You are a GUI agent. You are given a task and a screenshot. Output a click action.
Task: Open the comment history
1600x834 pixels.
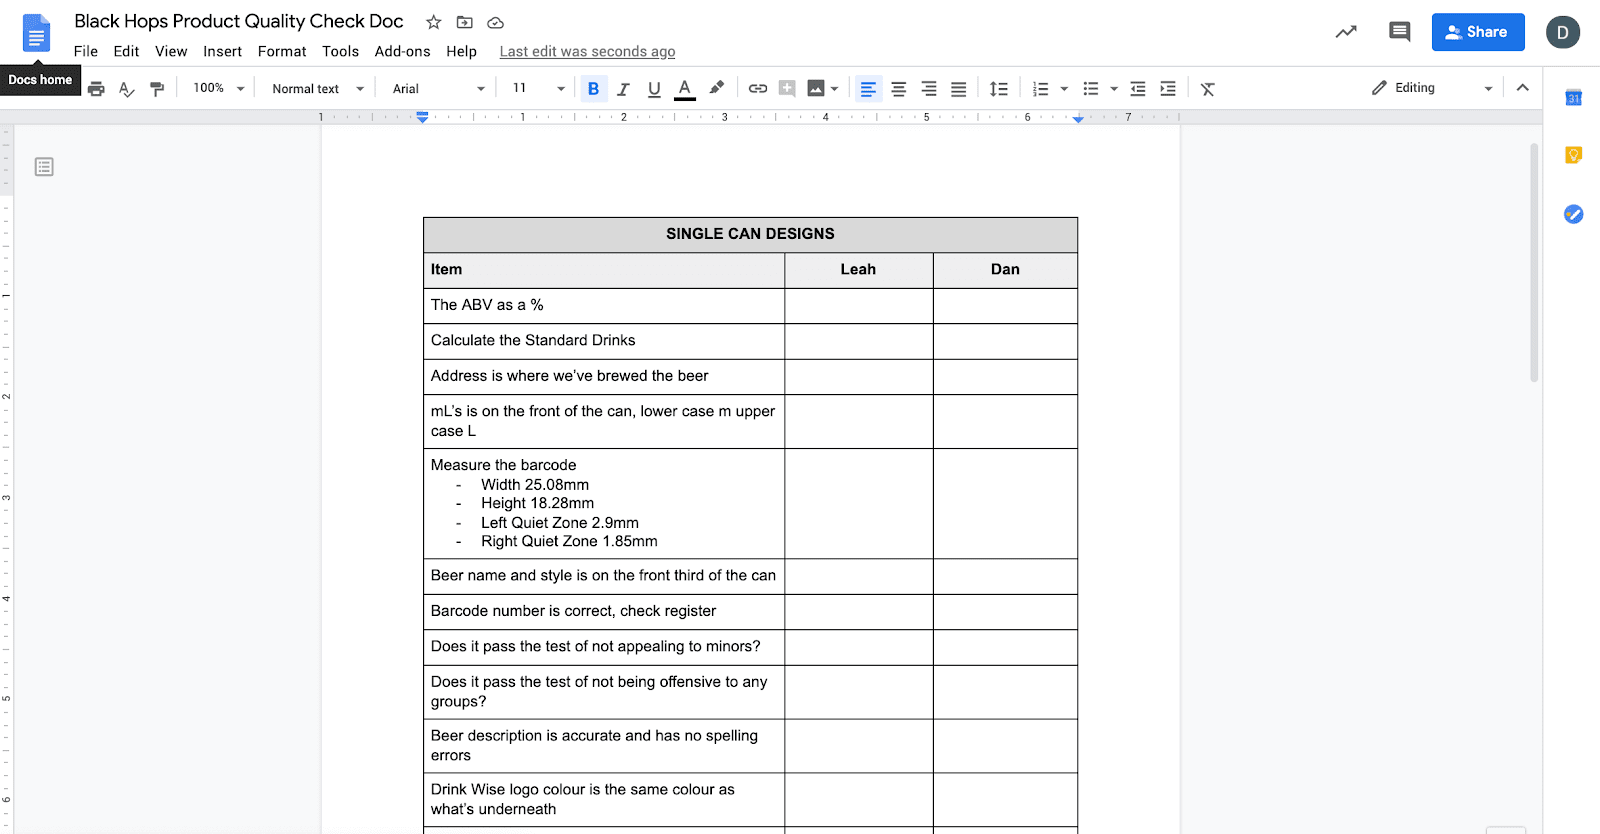point(1399,32)
